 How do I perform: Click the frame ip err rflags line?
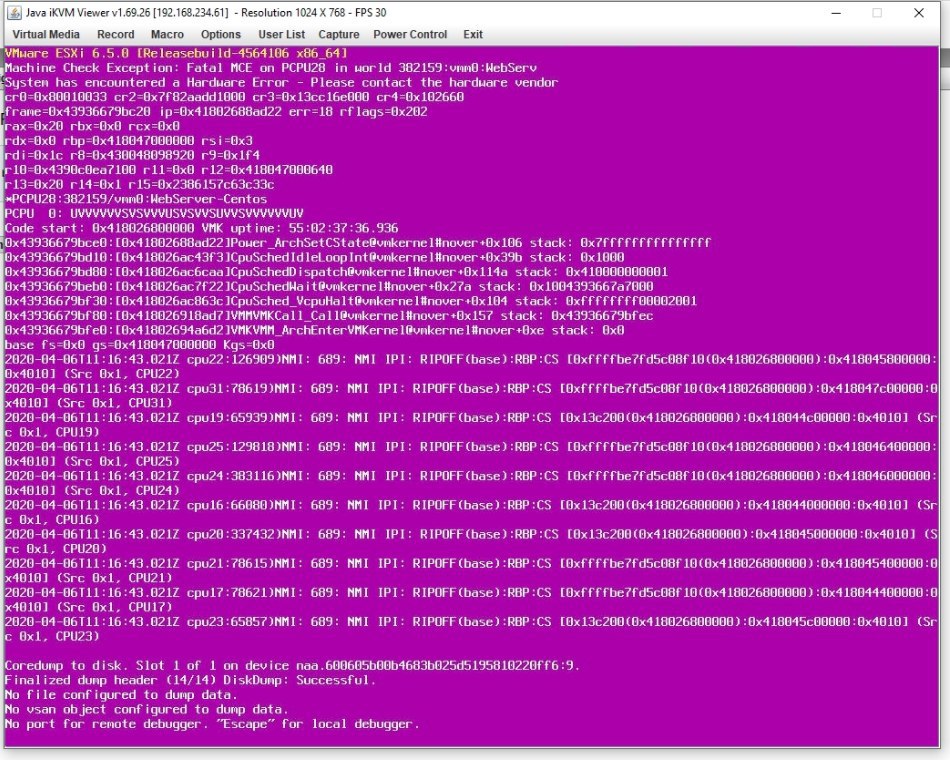click(x=216, y=112)
